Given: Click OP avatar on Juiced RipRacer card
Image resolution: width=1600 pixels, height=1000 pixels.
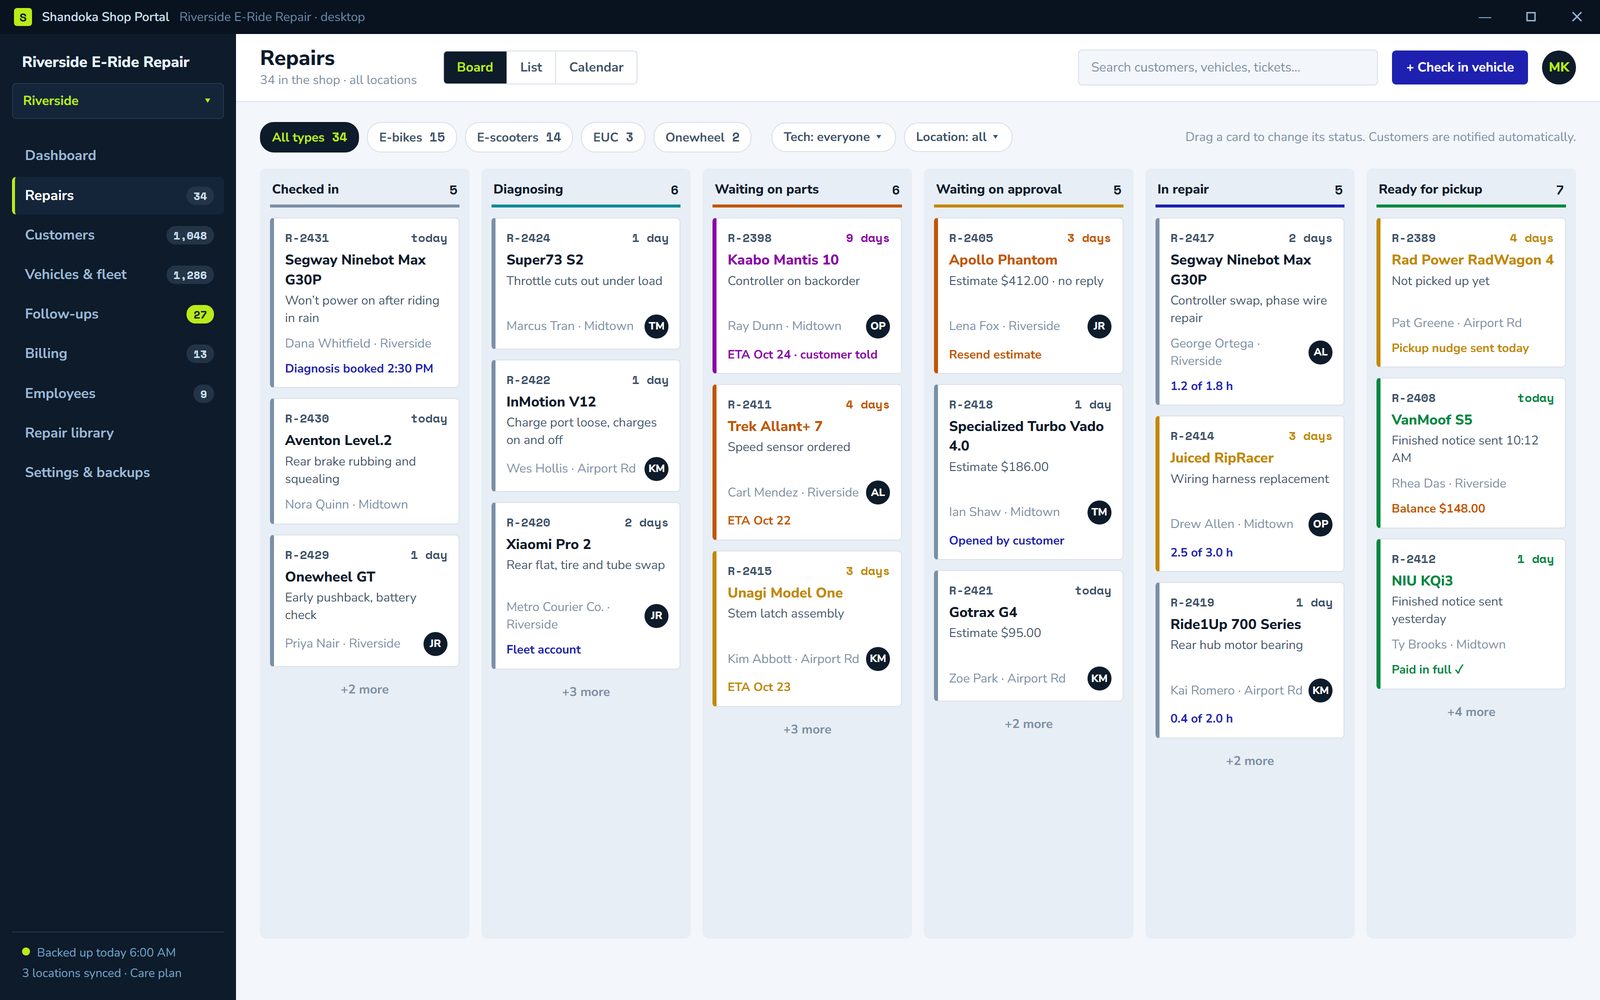Looking at the screenshot, I should tap(1320, 524).
